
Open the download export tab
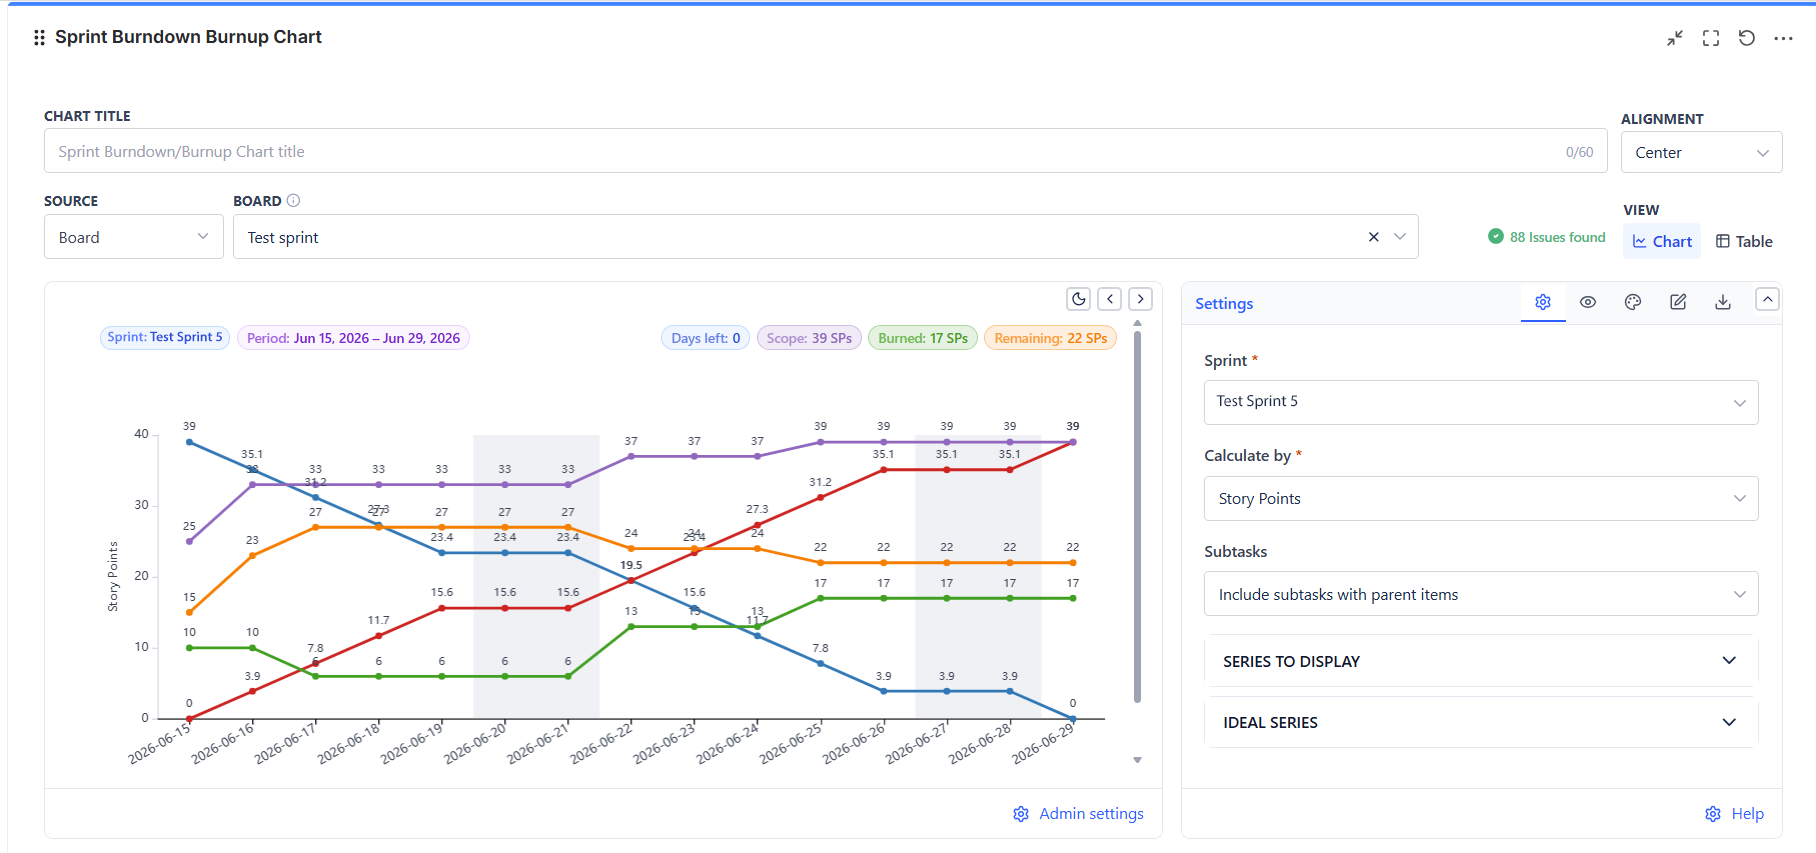[x=1723, y=302]
